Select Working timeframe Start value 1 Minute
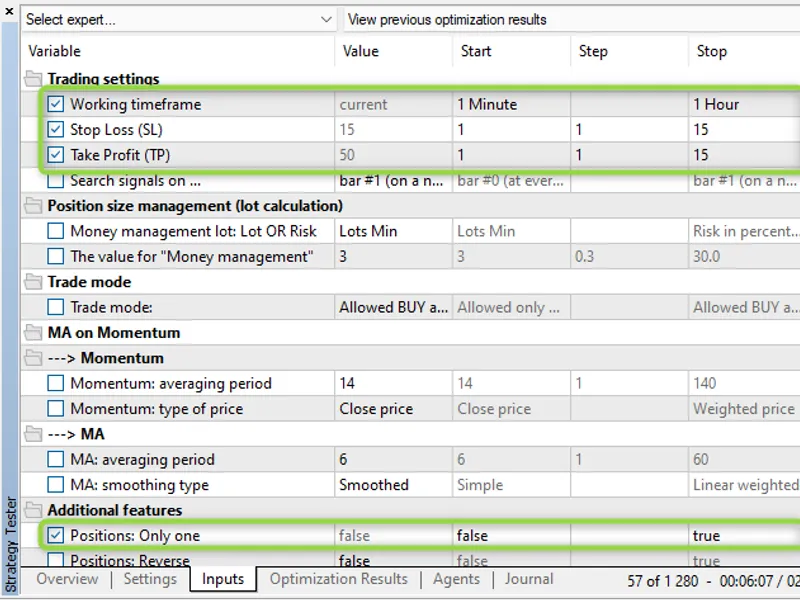Screen dimensions: 800x600 (512, 104)
